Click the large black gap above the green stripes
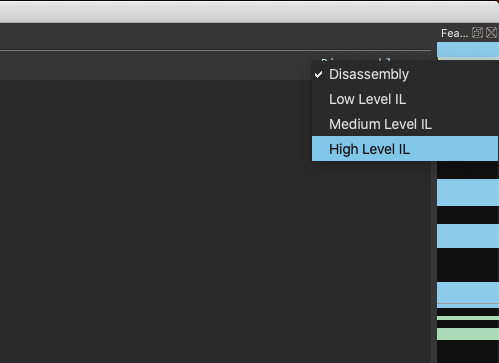The height and width of the screenshot is (363, 499). point(468,265)
